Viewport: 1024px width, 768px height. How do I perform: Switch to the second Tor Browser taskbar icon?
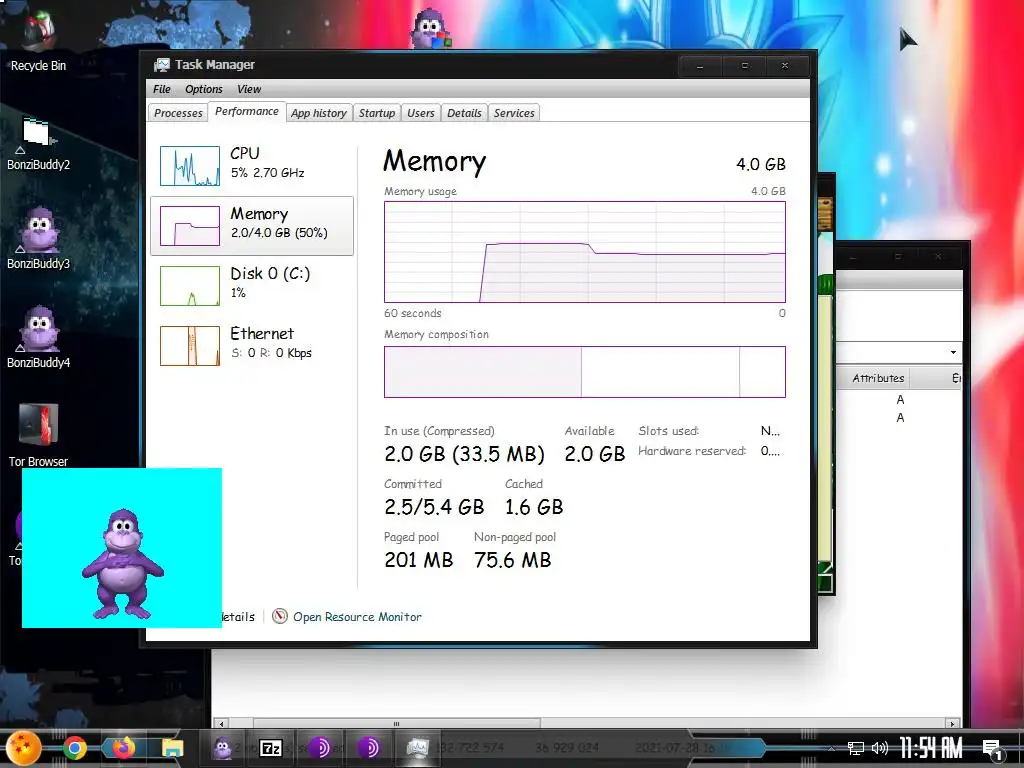(368, 748)
